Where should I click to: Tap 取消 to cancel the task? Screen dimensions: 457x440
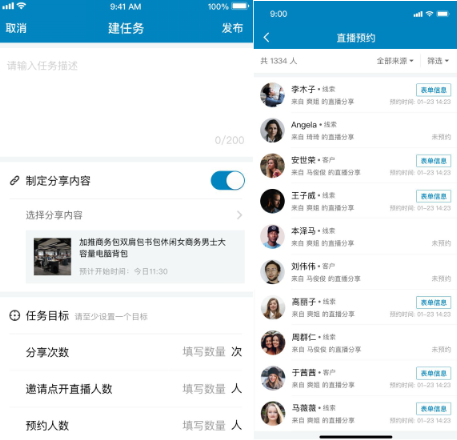[16, 28]
